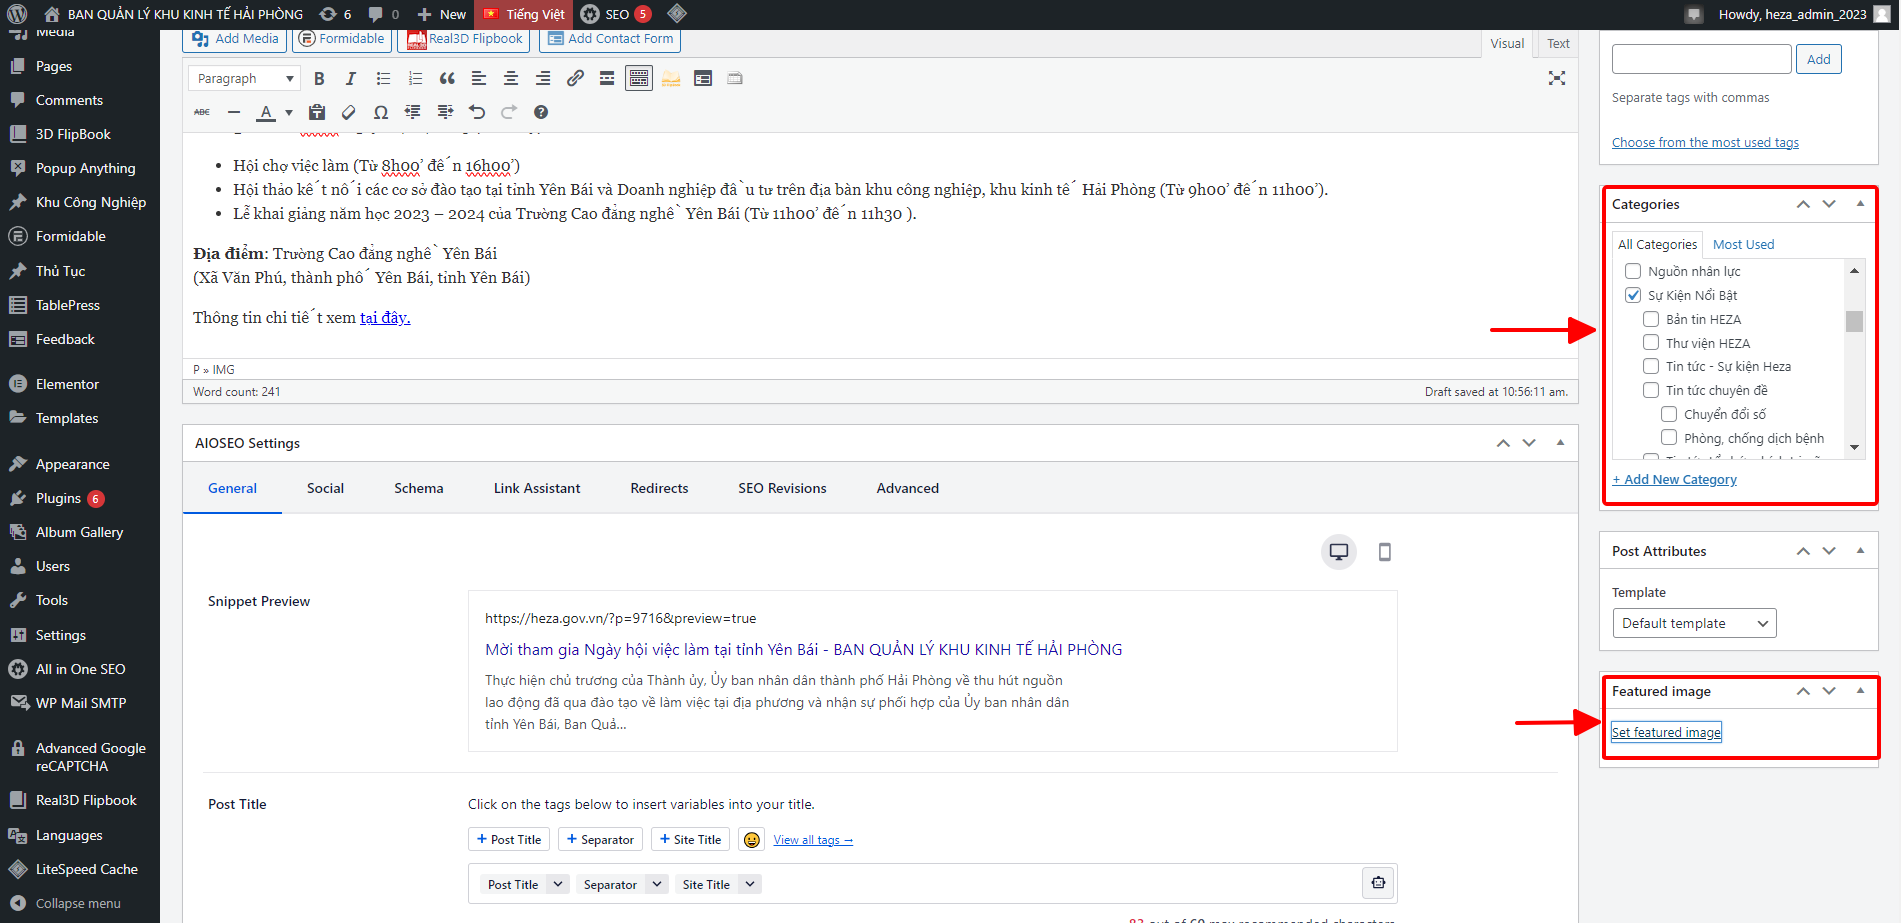Open the Default template dropdown
The width and height of the screenshot is (1901, 923).
pos(1694,624)
